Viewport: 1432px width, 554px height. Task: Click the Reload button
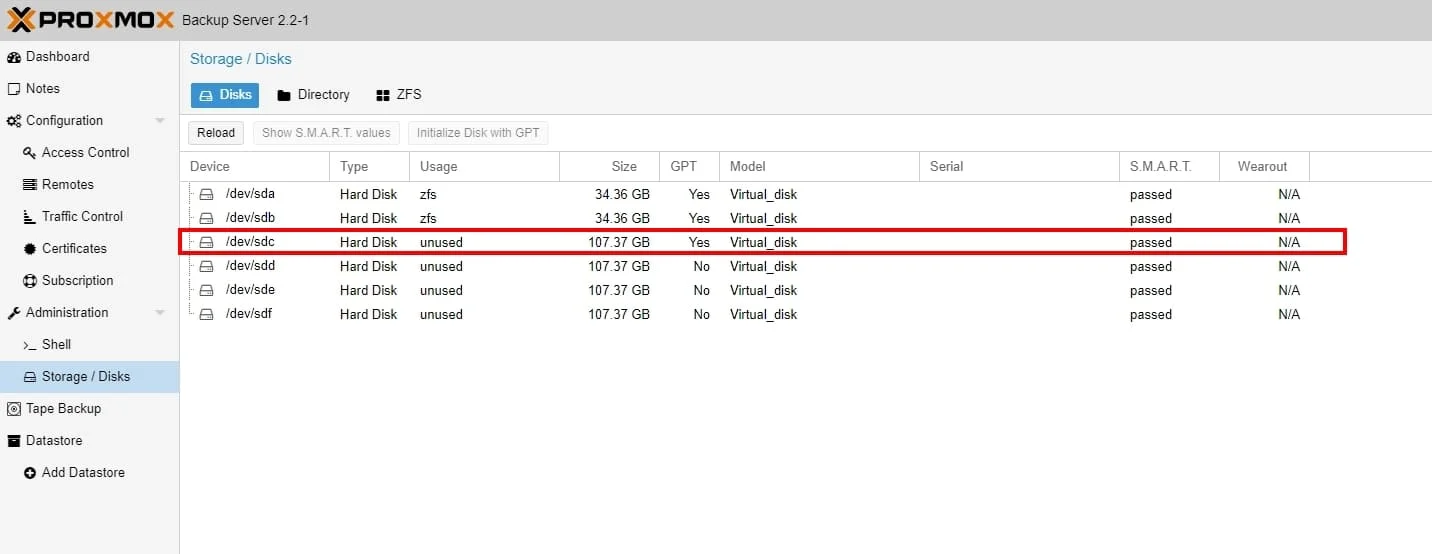(x=216, y=133)
